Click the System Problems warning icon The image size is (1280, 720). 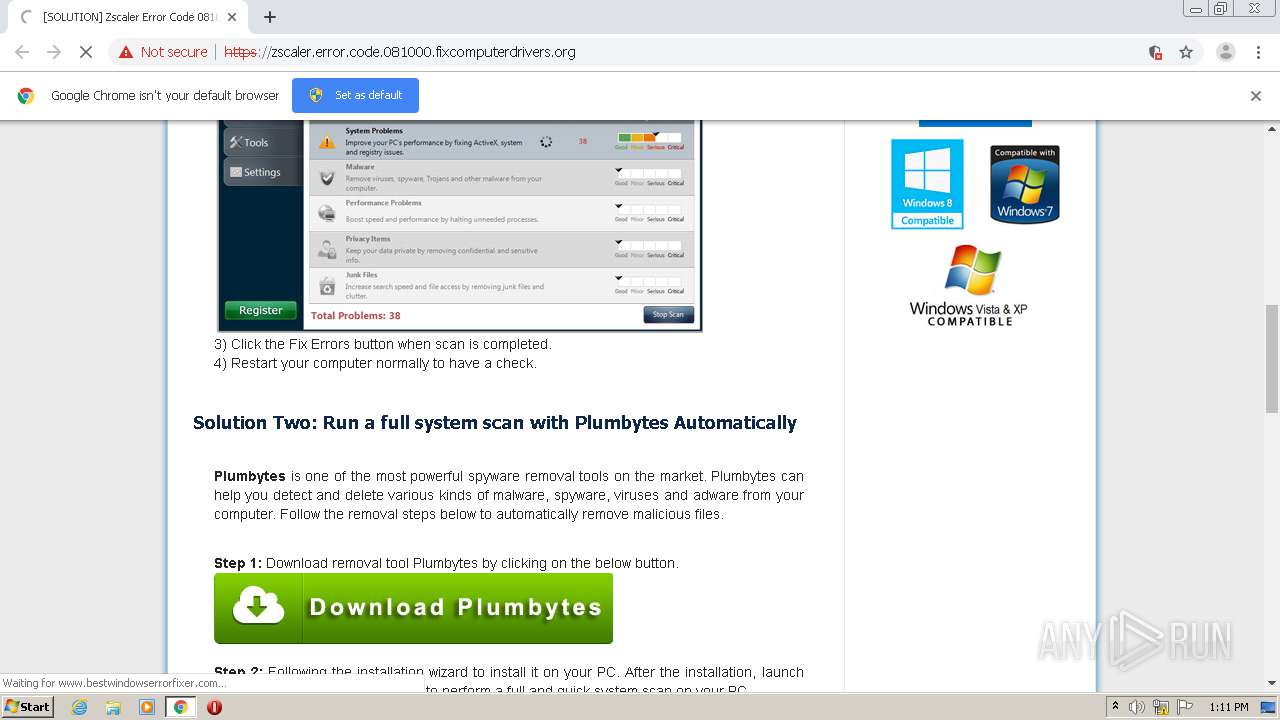click(x=327, y=142)
